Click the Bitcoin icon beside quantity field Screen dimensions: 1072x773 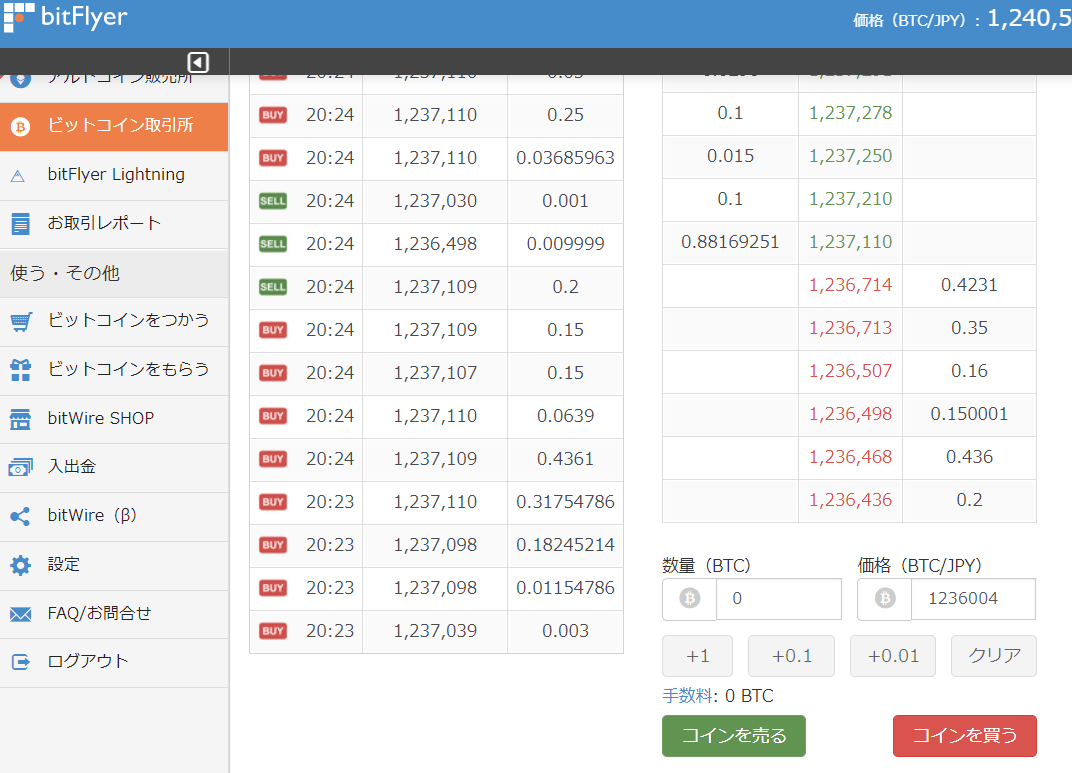point(689,599)
